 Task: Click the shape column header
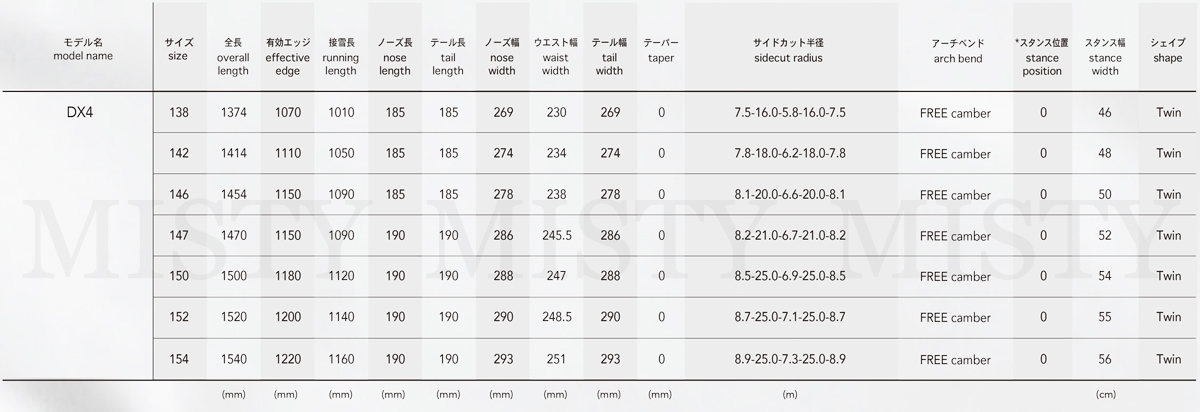1168,51
